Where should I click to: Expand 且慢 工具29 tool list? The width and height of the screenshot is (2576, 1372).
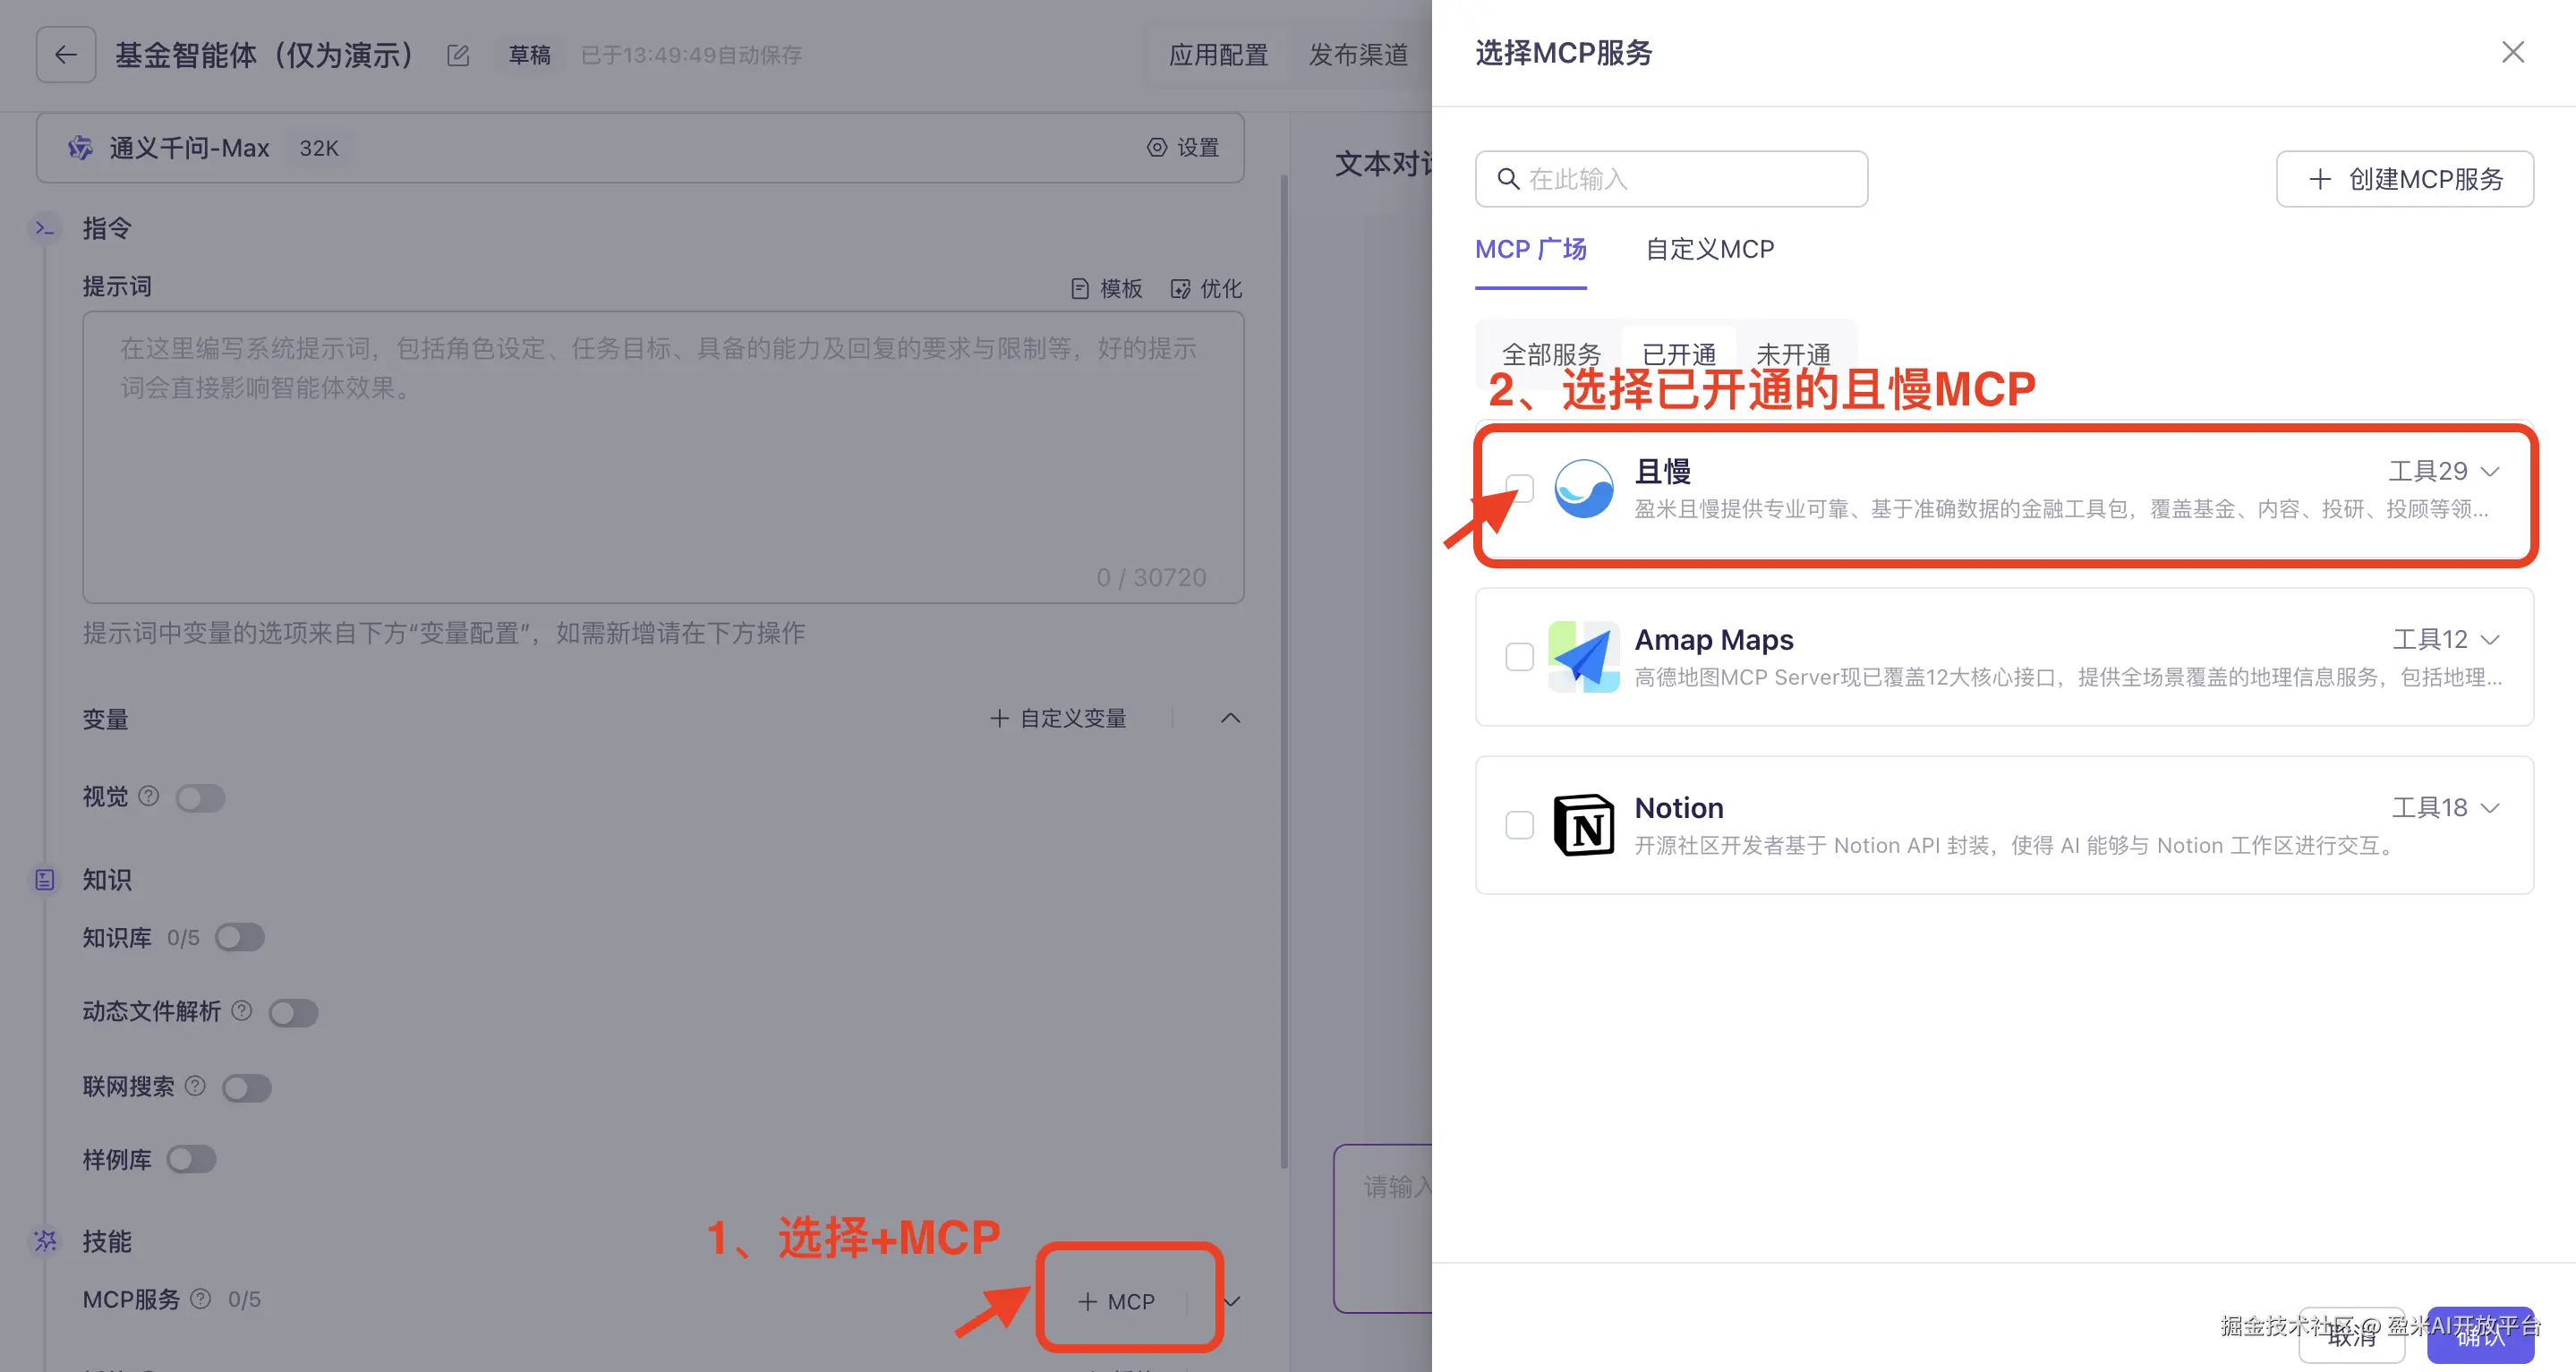click(x=2490, y=471)
